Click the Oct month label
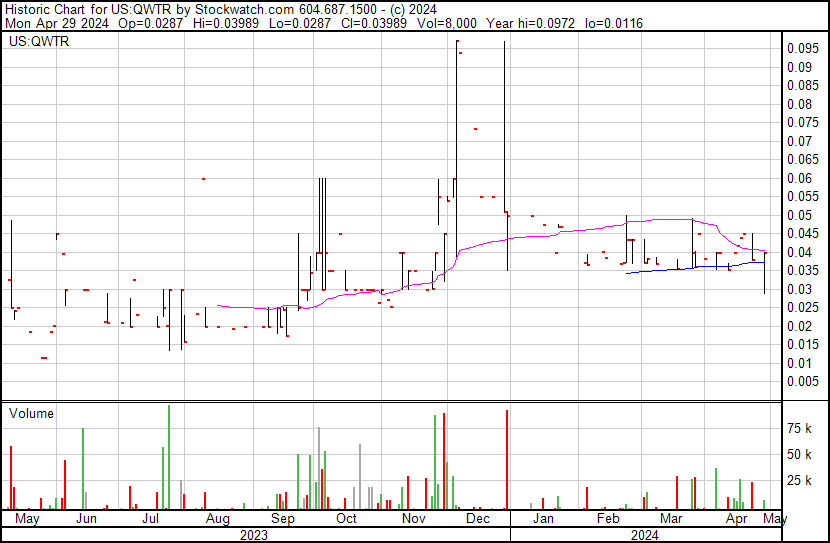Screen dimensions: 830x543 (346, 519)
